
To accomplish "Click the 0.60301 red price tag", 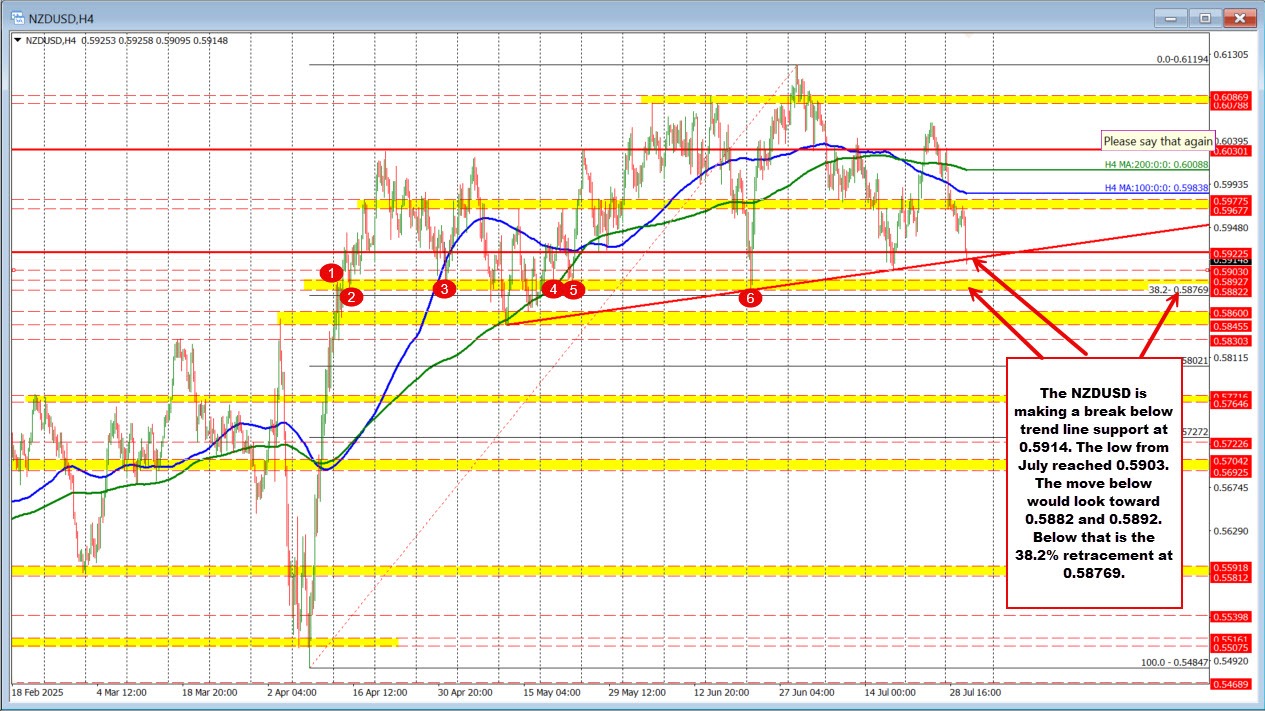I will pos(1230,151).
